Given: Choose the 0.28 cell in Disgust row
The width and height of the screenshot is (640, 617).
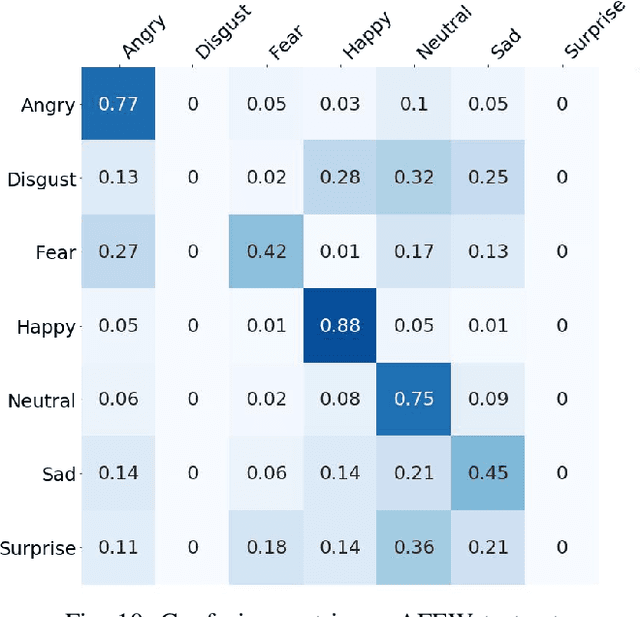Looking at the screenshot, I should click(339, 178).
